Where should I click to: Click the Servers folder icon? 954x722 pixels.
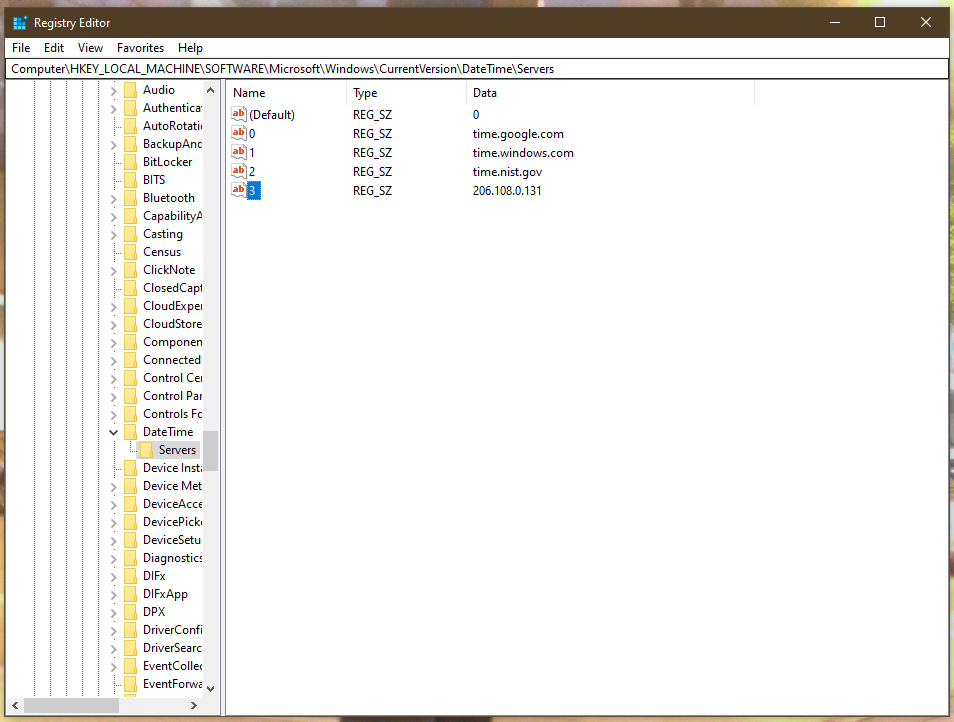(148, 449)
